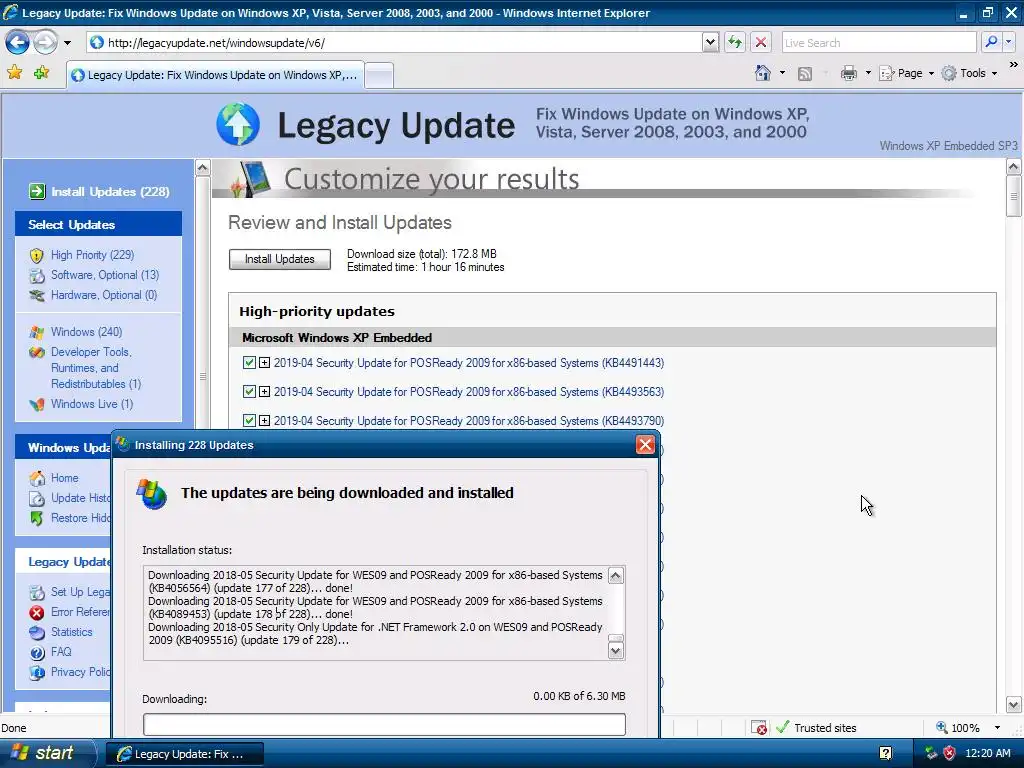Open Hardware, Optional (0) category
The image size is (1024, 768).
[104, 295]
